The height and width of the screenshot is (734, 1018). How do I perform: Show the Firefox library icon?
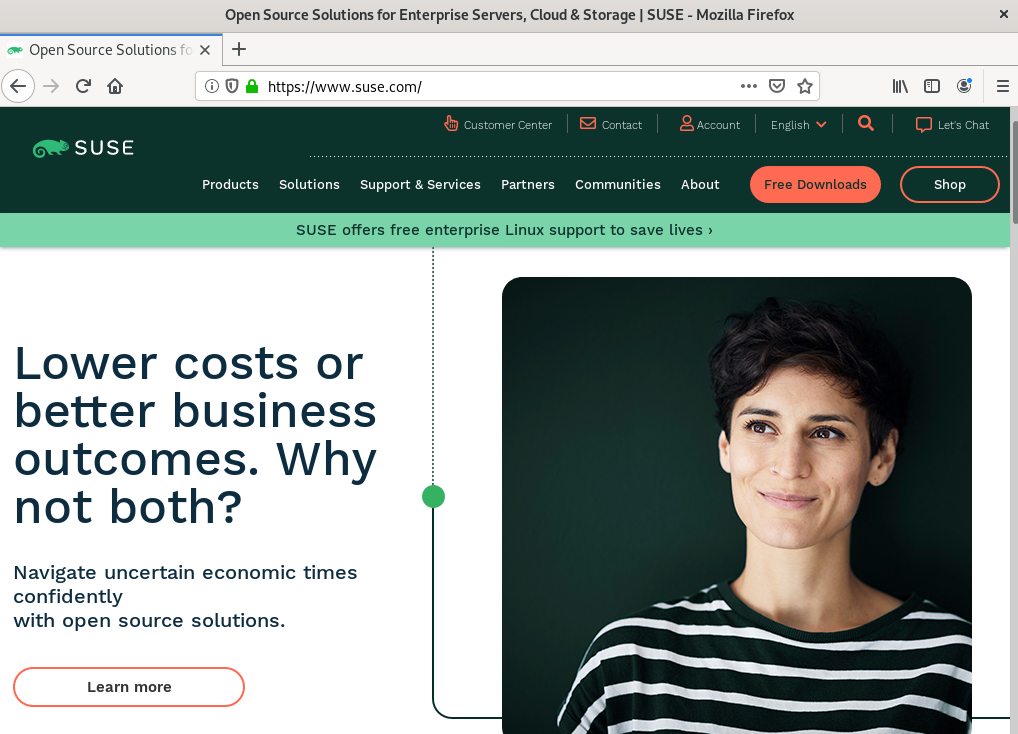click(x=900, y=86)
